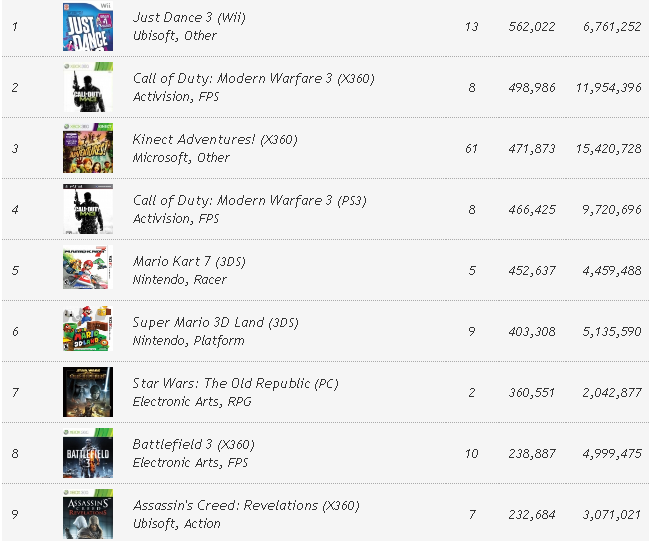Click the total sales figure 15,420,728
649x541 pixels.
click(x=608, y=149)
